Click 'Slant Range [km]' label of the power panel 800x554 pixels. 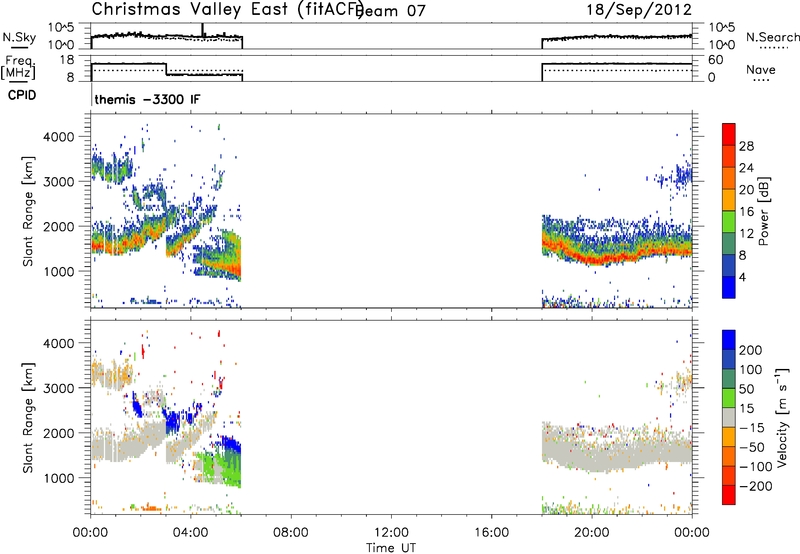tap(28, 211)
